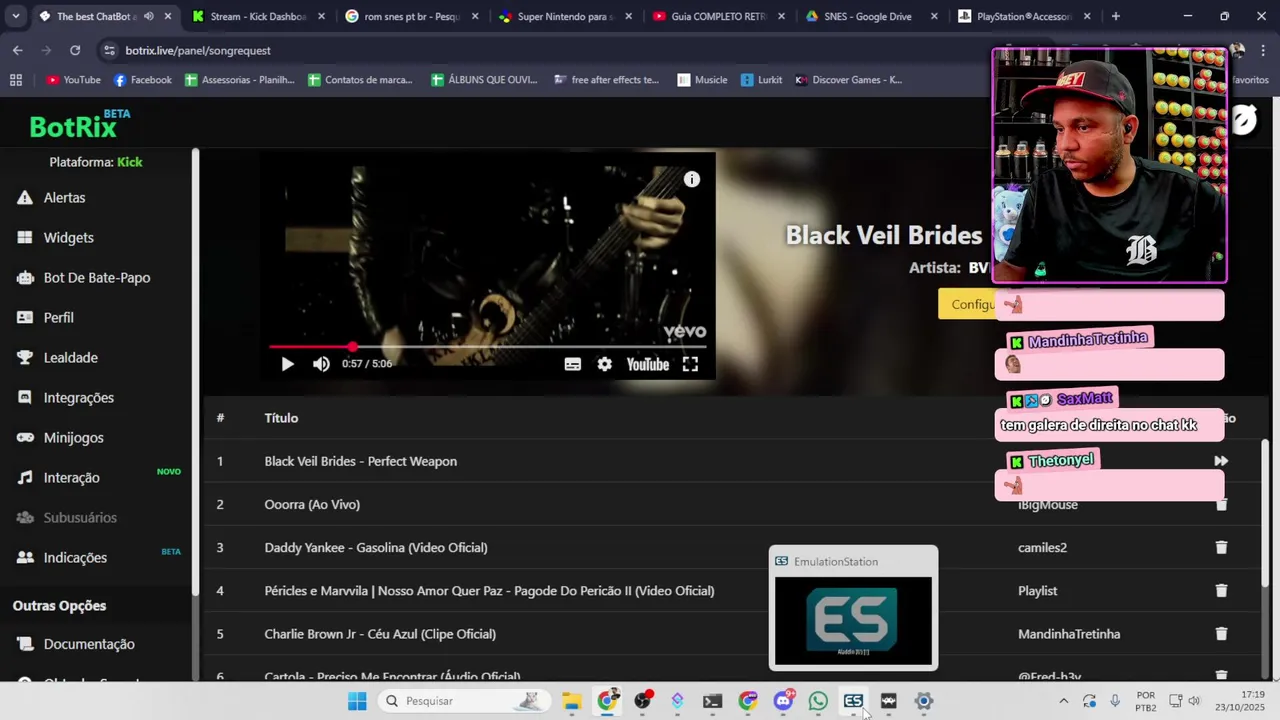1280x720 pixels.
Task: Open Minijogos in the sidebar
Action: tap(73, 438)
